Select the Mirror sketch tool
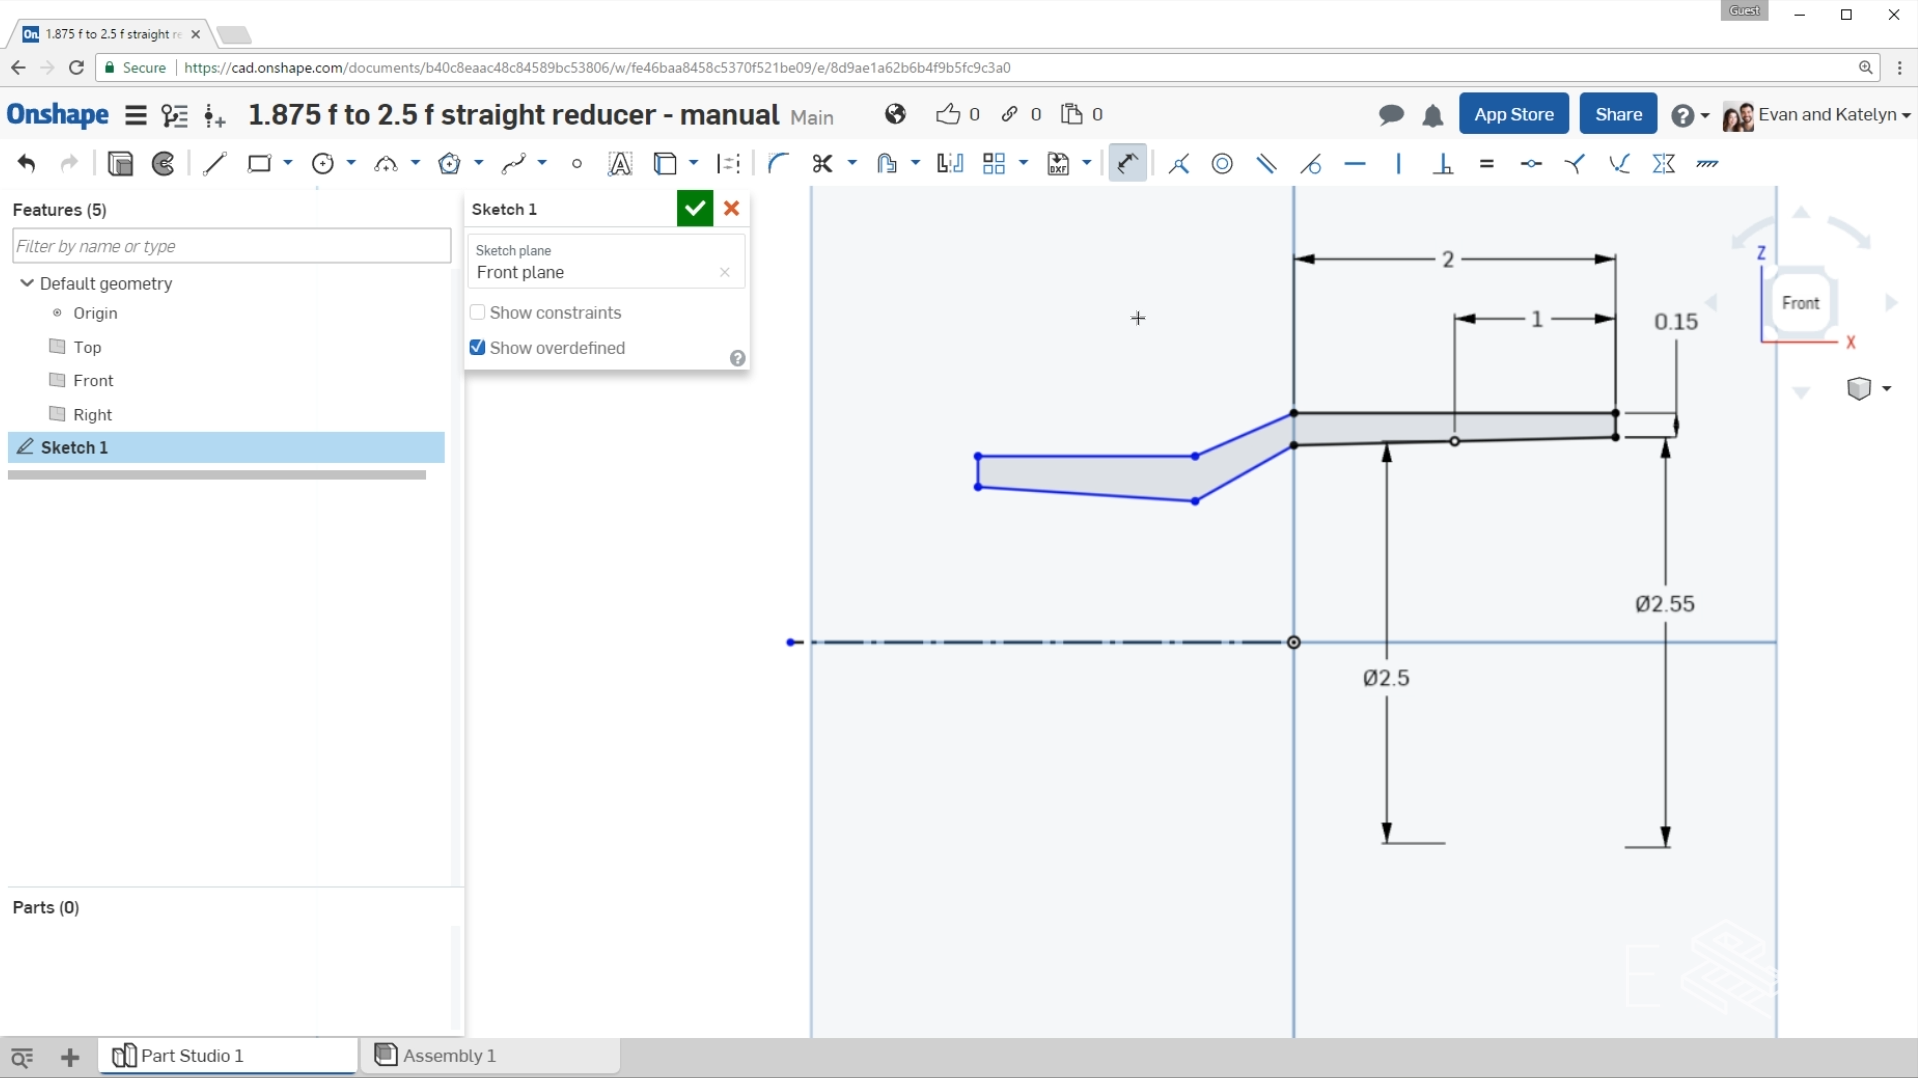Viewport: 1918px width, 1078px height. point(950,164)
